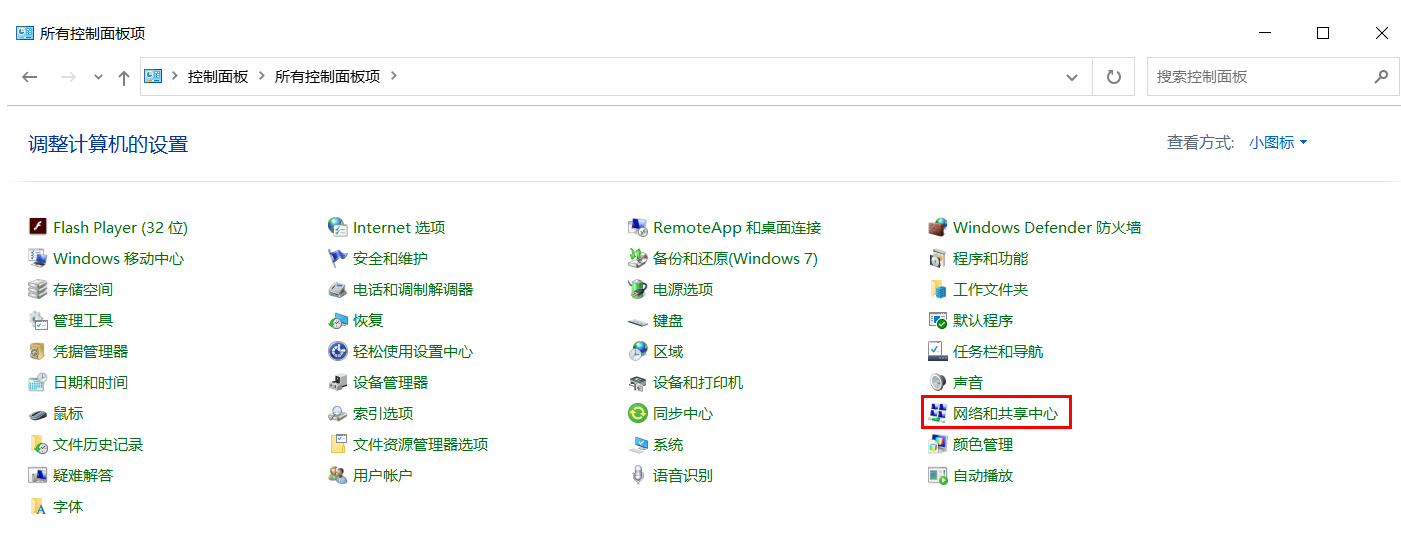Click the Windows 移动中心 icon
Screen dimensions: 1401x540
tap(38, 258)
